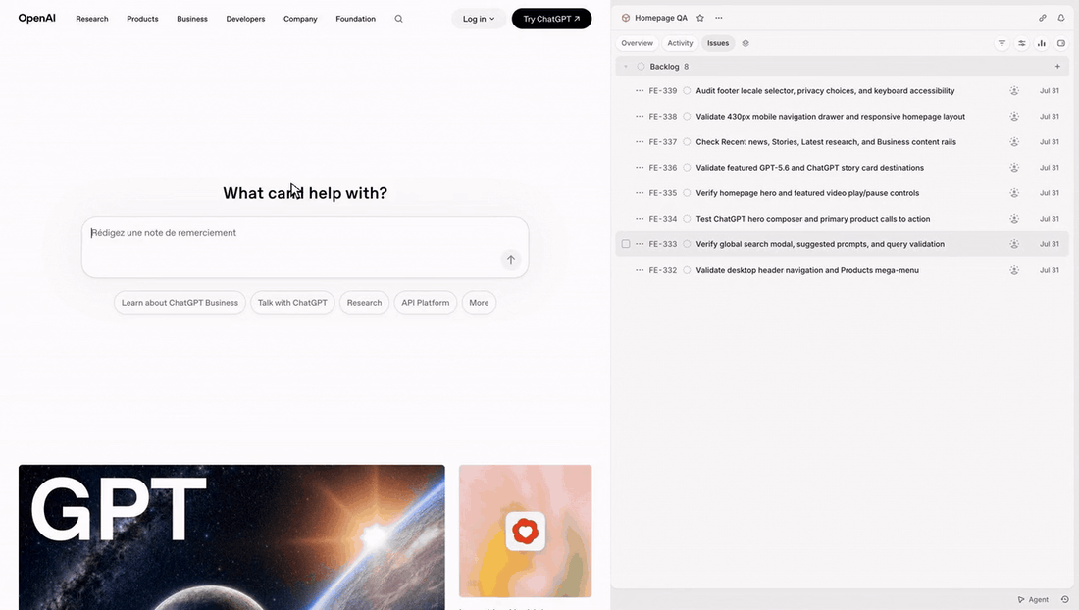Viewport: 1079px width, 610px height.
Task: Click assignee icon on FE-338 row
Action: coord(1014,116)
